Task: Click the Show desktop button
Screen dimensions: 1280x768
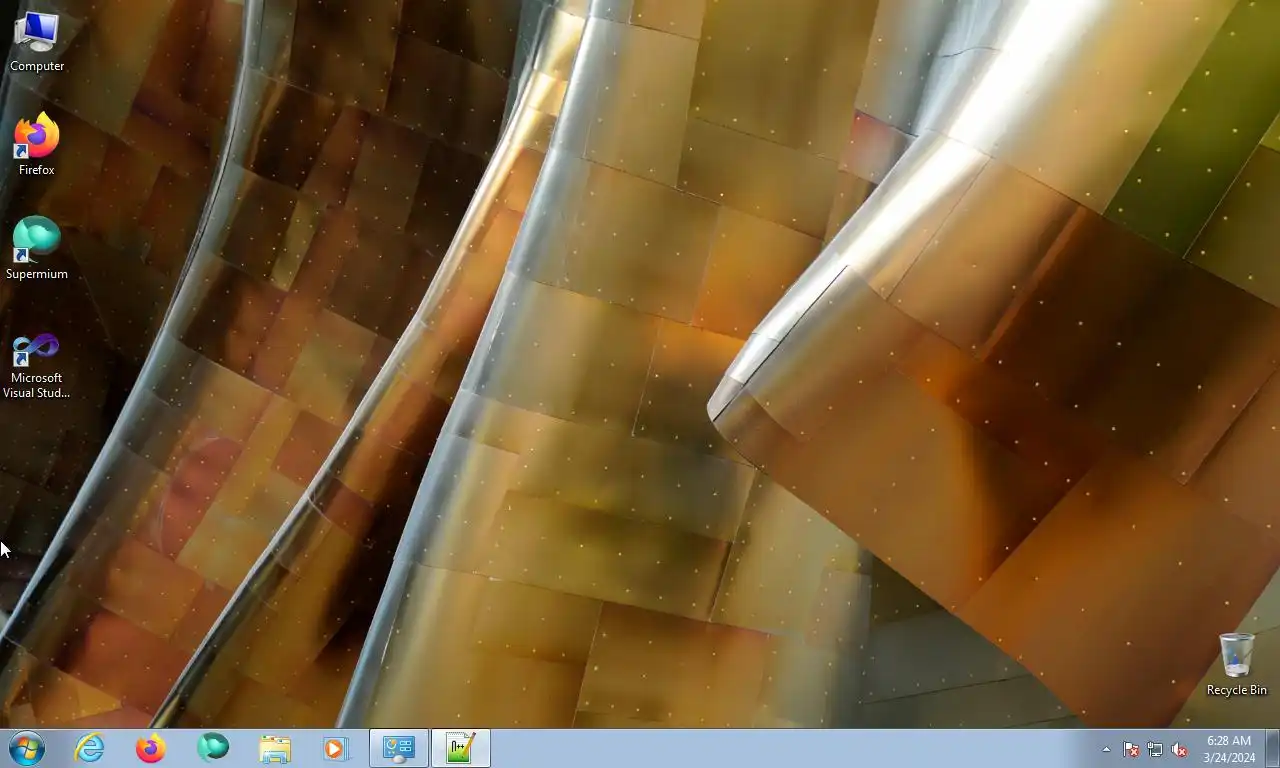Action: point(1272,748)
